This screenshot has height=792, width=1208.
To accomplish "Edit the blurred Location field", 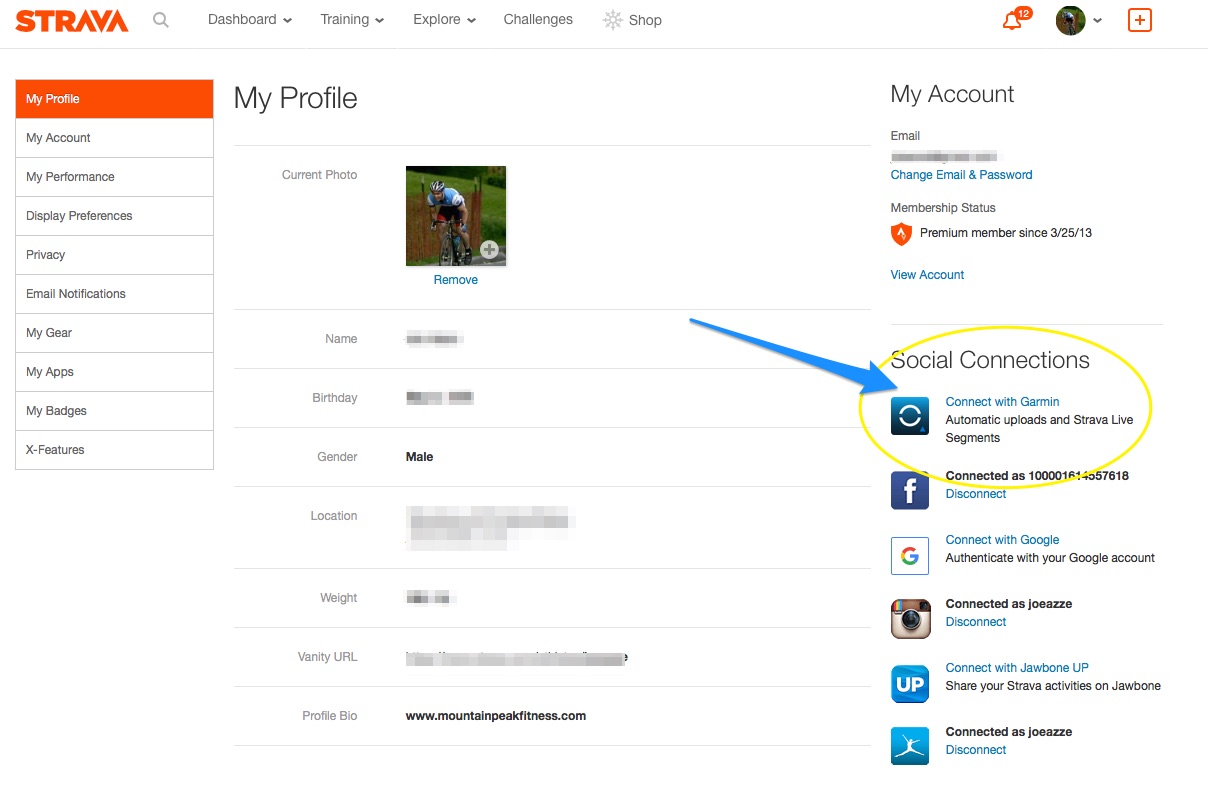I will coord(490,528).
